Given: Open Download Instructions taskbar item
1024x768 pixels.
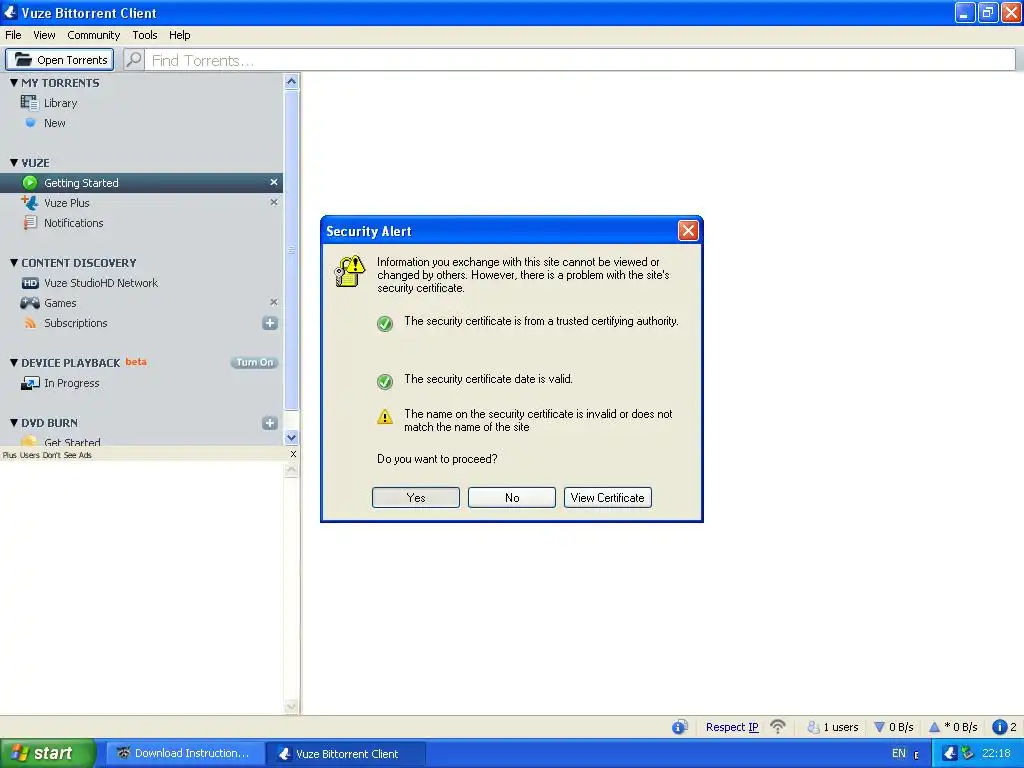Looking at the screenshot, I should point(185,753).
